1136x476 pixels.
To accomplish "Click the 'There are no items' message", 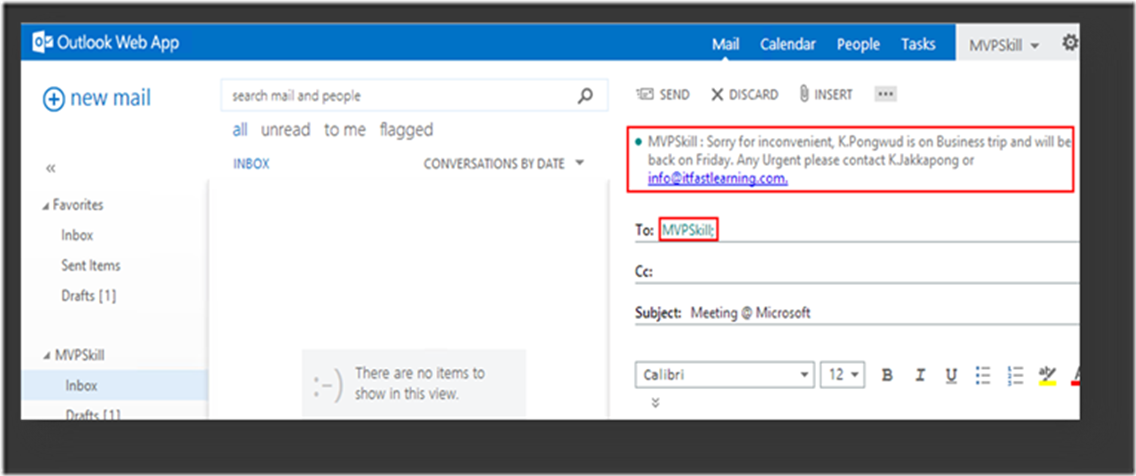I will pos(420,383).
